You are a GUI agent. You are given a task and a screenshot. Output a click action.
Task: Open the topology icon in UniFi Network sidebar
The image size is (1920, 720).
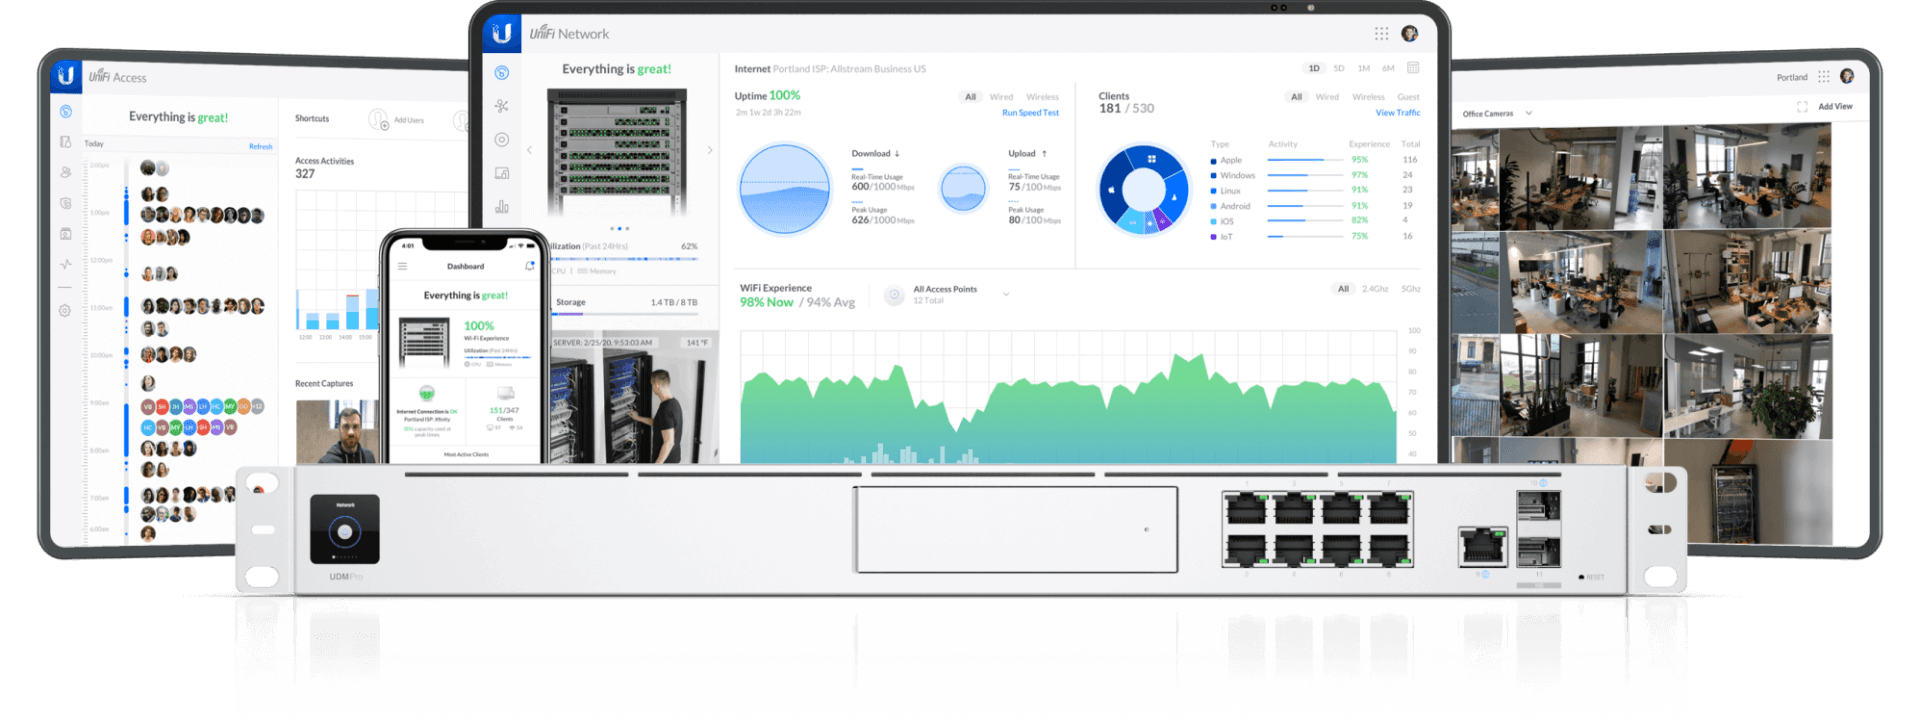(502, 106)
